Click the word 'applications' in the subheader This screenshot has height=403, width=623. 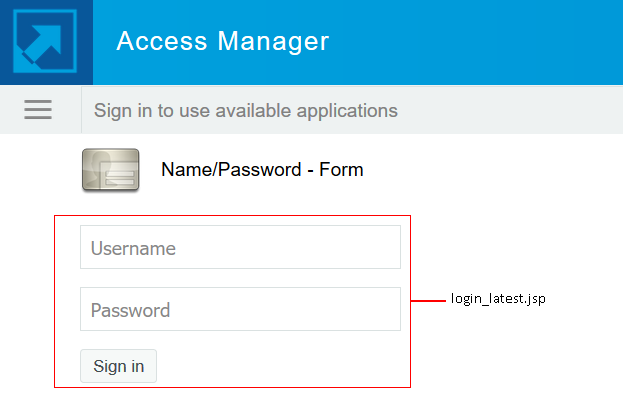click(x=348, y=111)
